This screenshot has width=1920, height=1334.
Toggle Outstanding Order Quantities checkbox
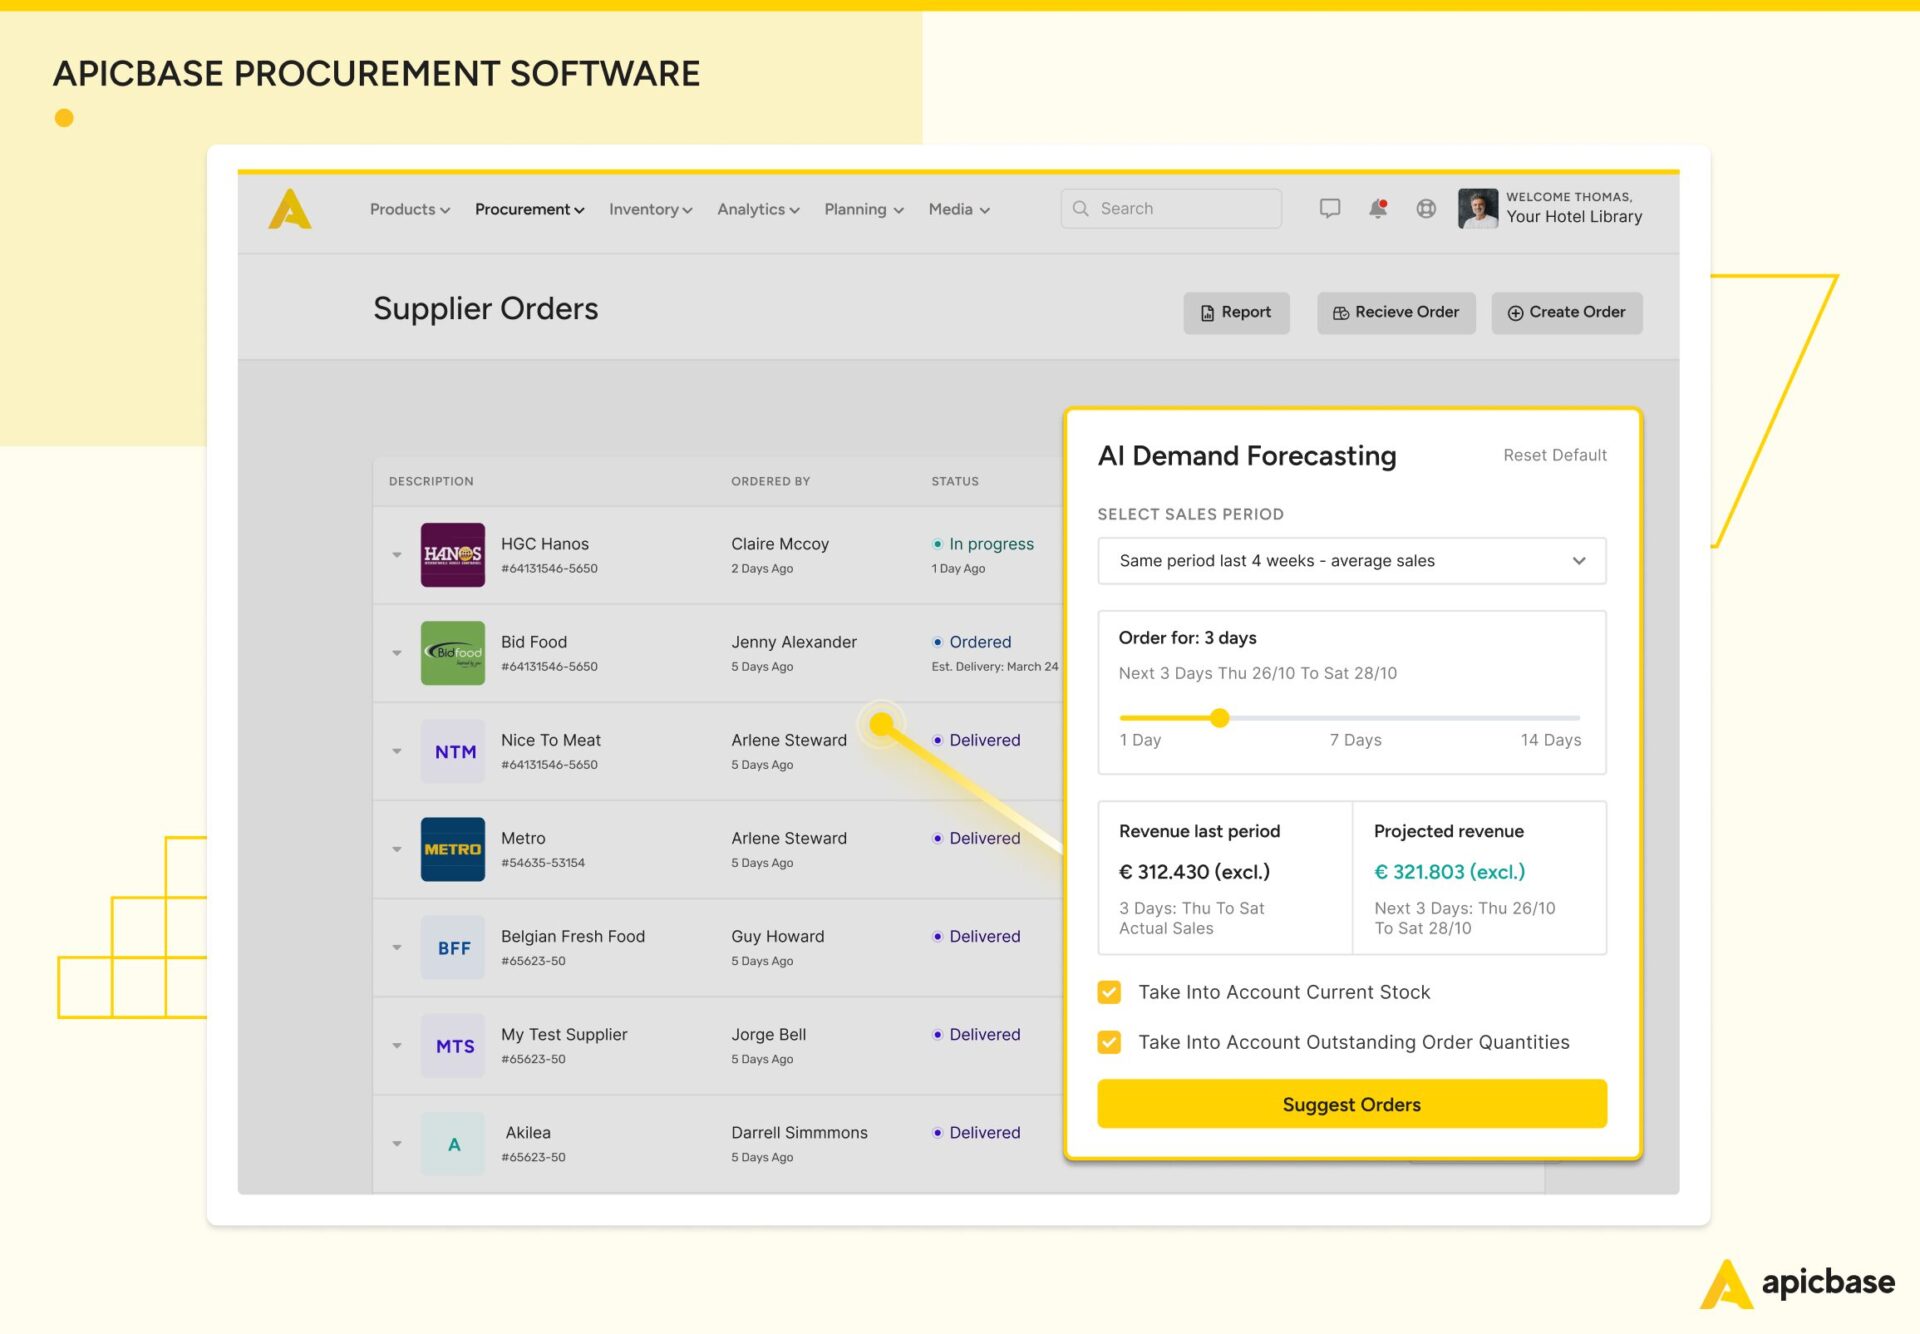pos(1109,1042)
